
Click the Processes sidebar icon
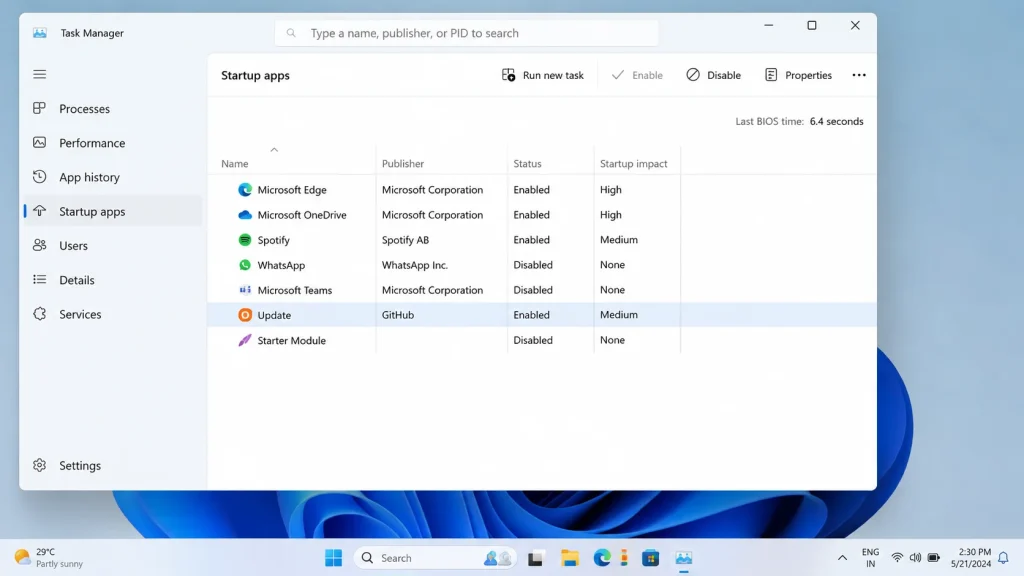pos(40,108)
